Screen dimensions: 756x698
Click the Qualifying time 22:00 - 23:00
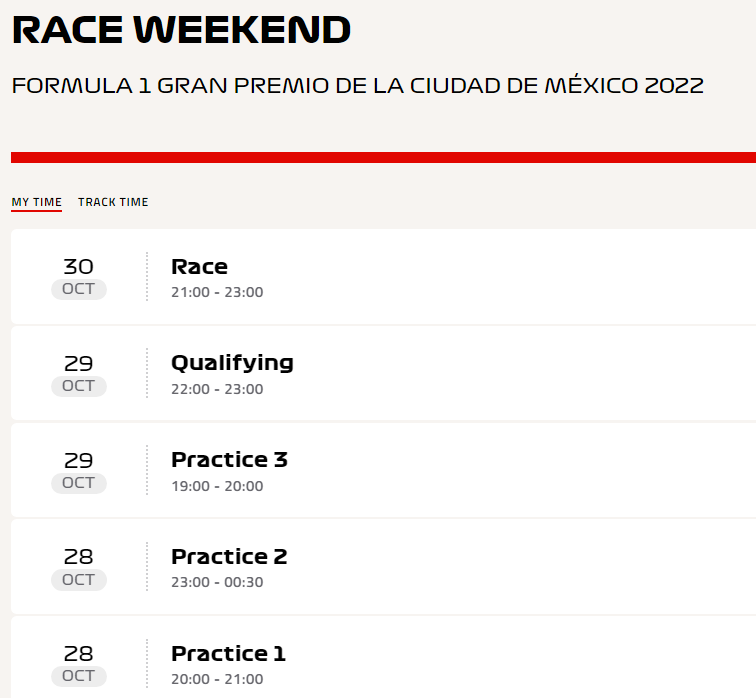(217, 389)
